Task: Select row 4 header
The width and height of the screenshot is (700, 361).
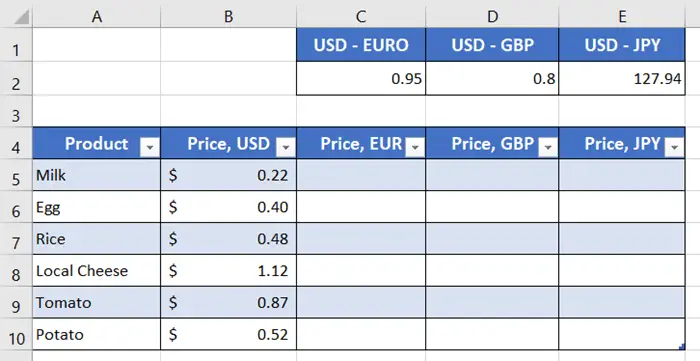Action: [16, 143]
